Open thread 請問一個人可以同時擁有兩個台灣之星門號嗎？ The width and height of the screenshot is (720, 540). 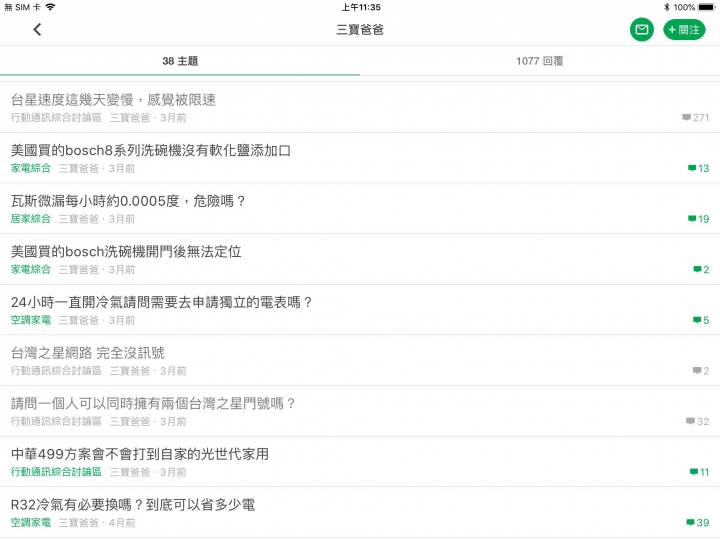[360, 411]
